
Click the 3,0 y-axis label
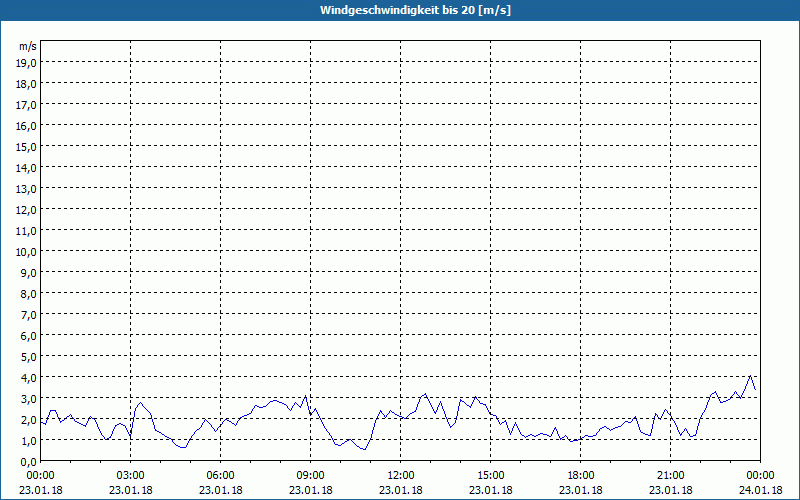click(x=28, y=398)
